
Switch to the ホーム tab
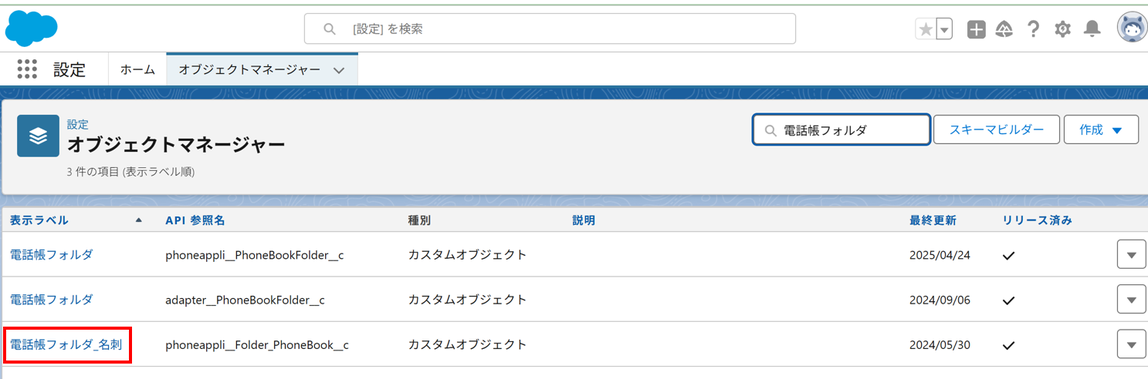pos(138,70)
